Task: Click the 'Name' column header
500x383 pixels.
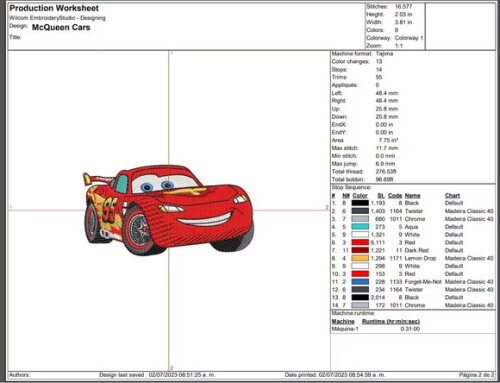Action: click(412, 196)
